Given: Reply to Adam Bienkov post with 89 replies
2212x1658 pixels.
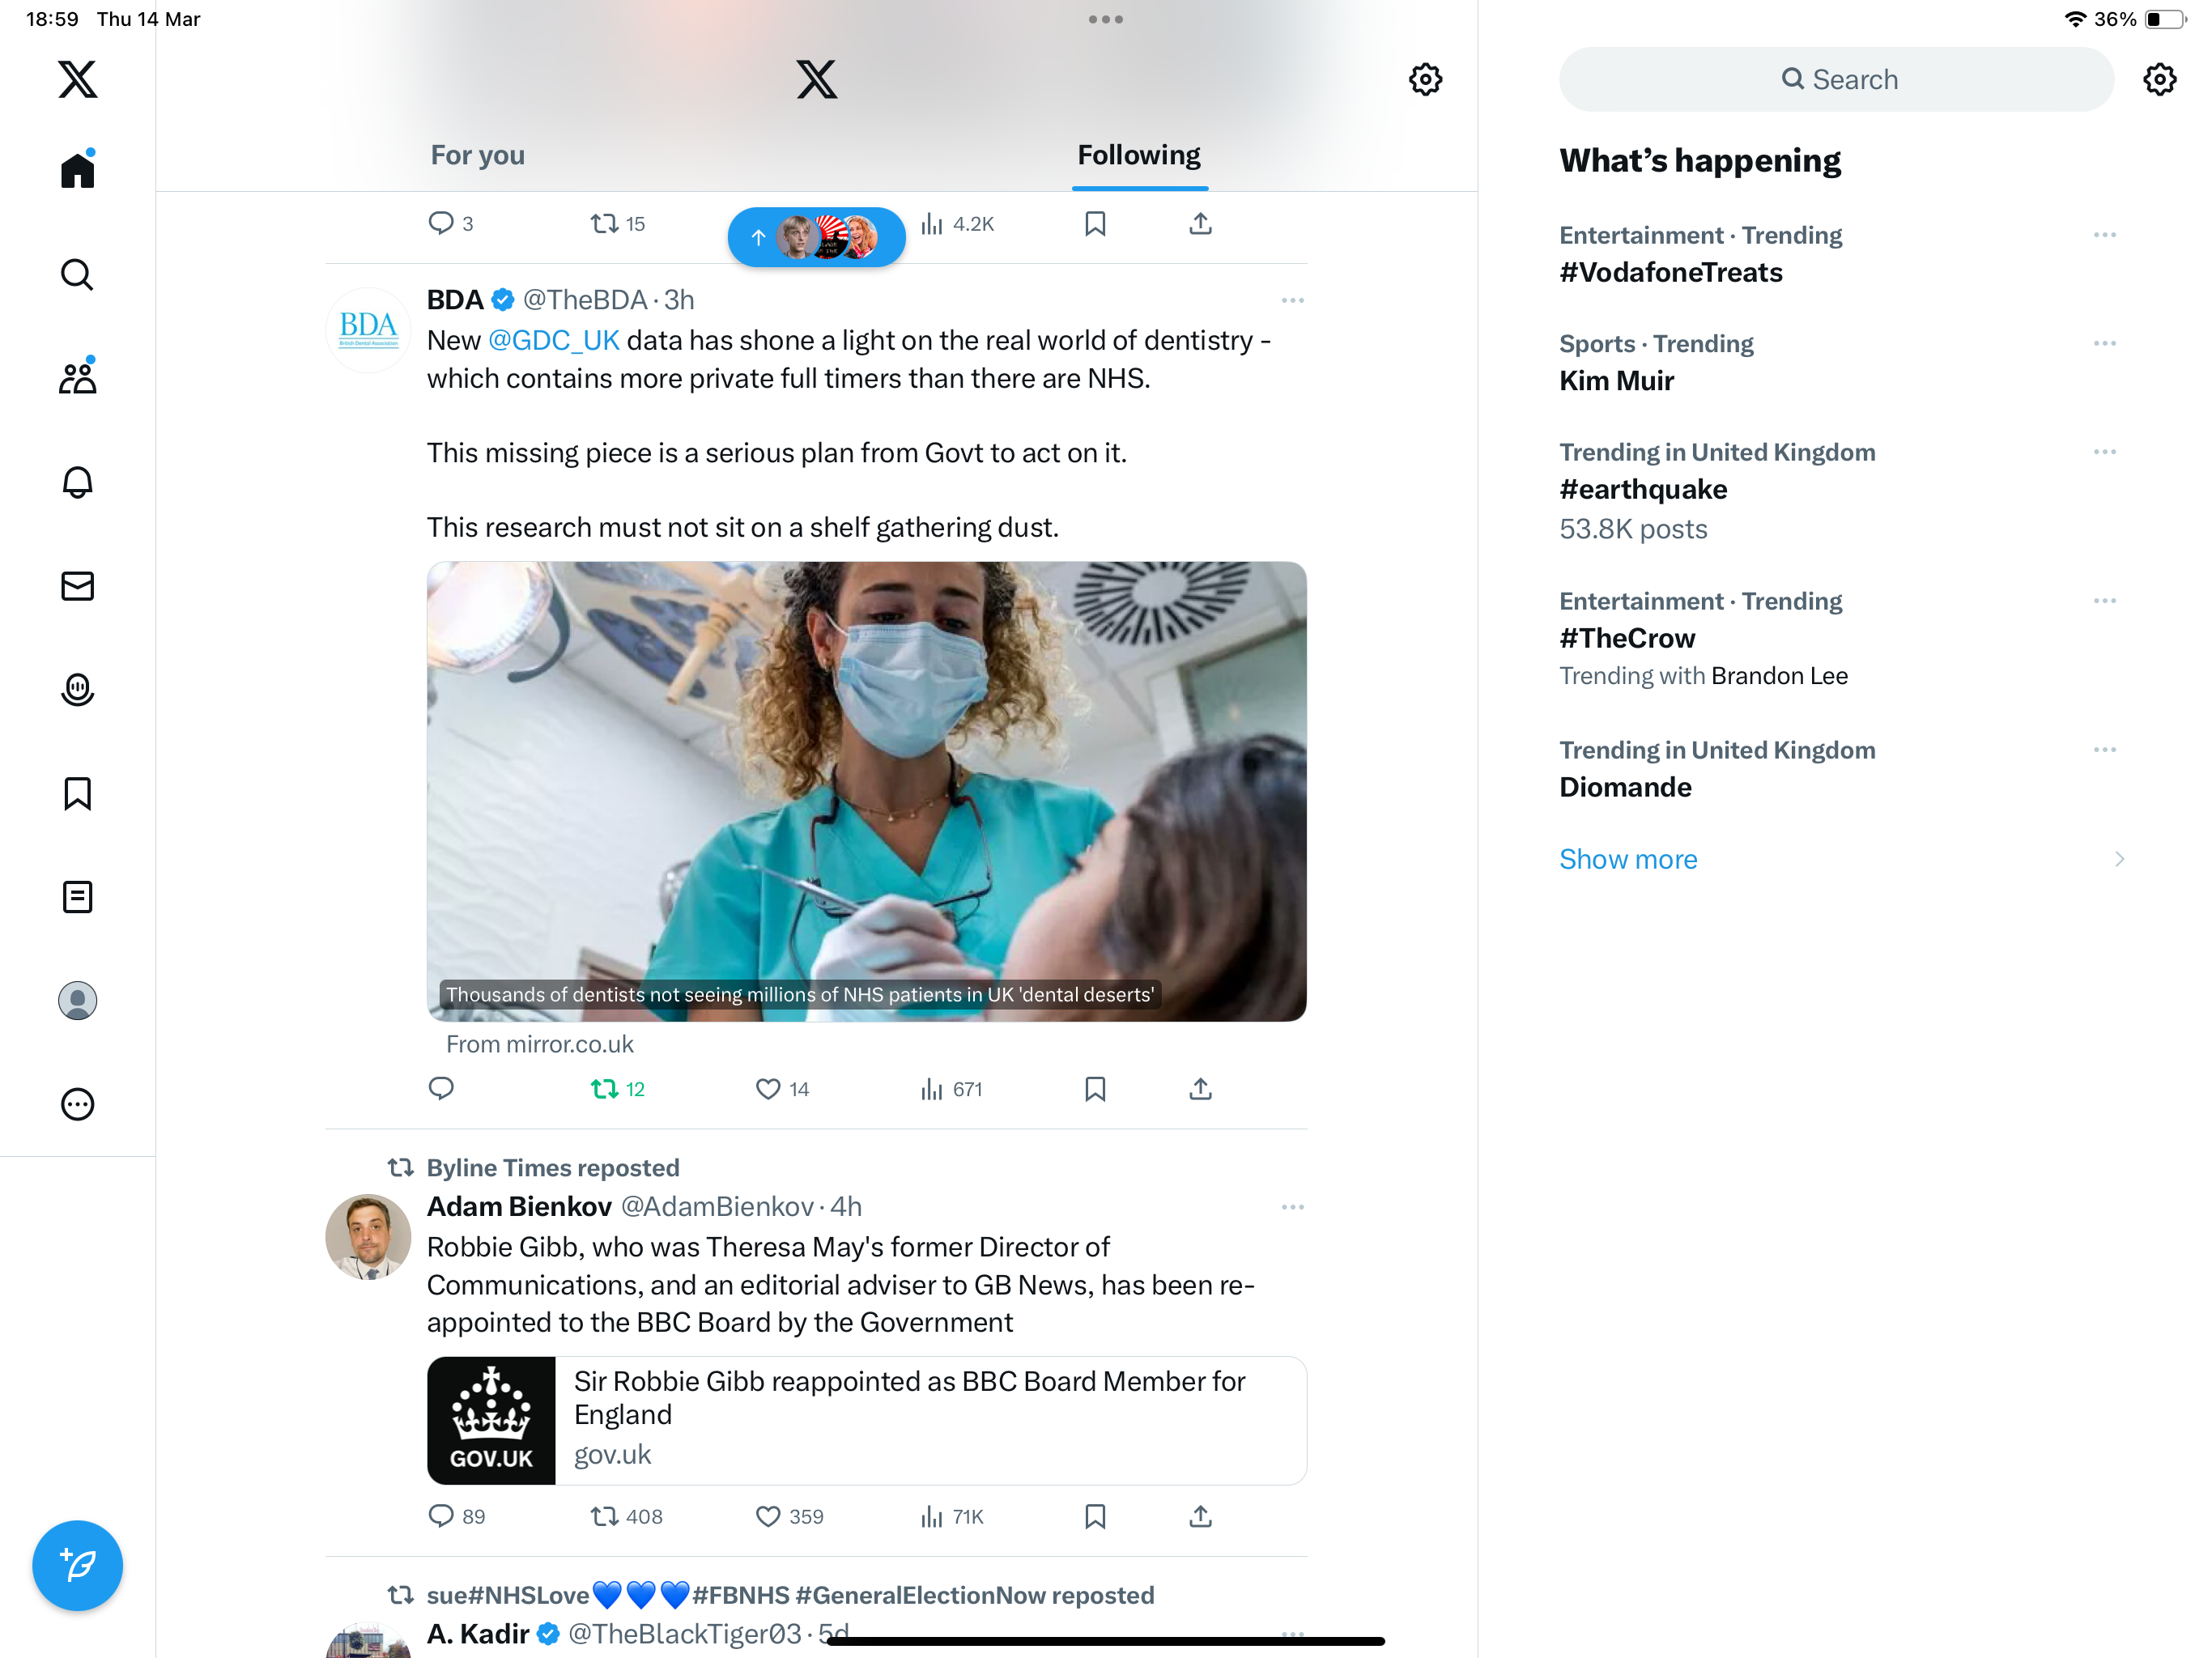Looking at the screenshot, I should [456, 1516].
